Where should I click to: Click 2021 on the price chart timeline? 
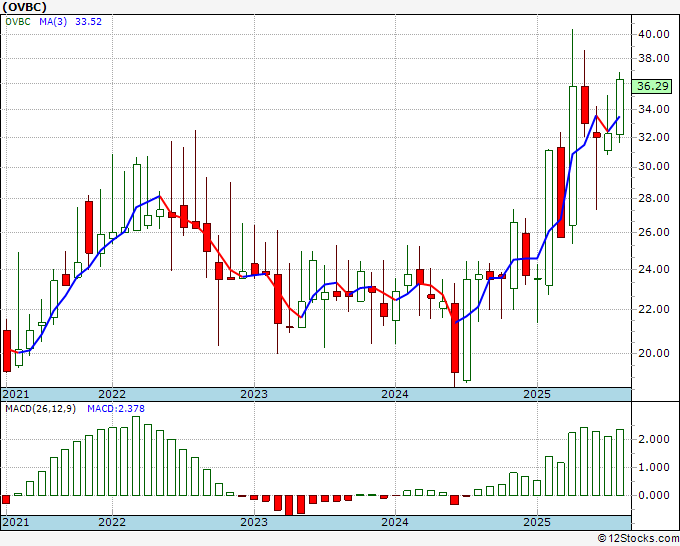tap(16, 394)
